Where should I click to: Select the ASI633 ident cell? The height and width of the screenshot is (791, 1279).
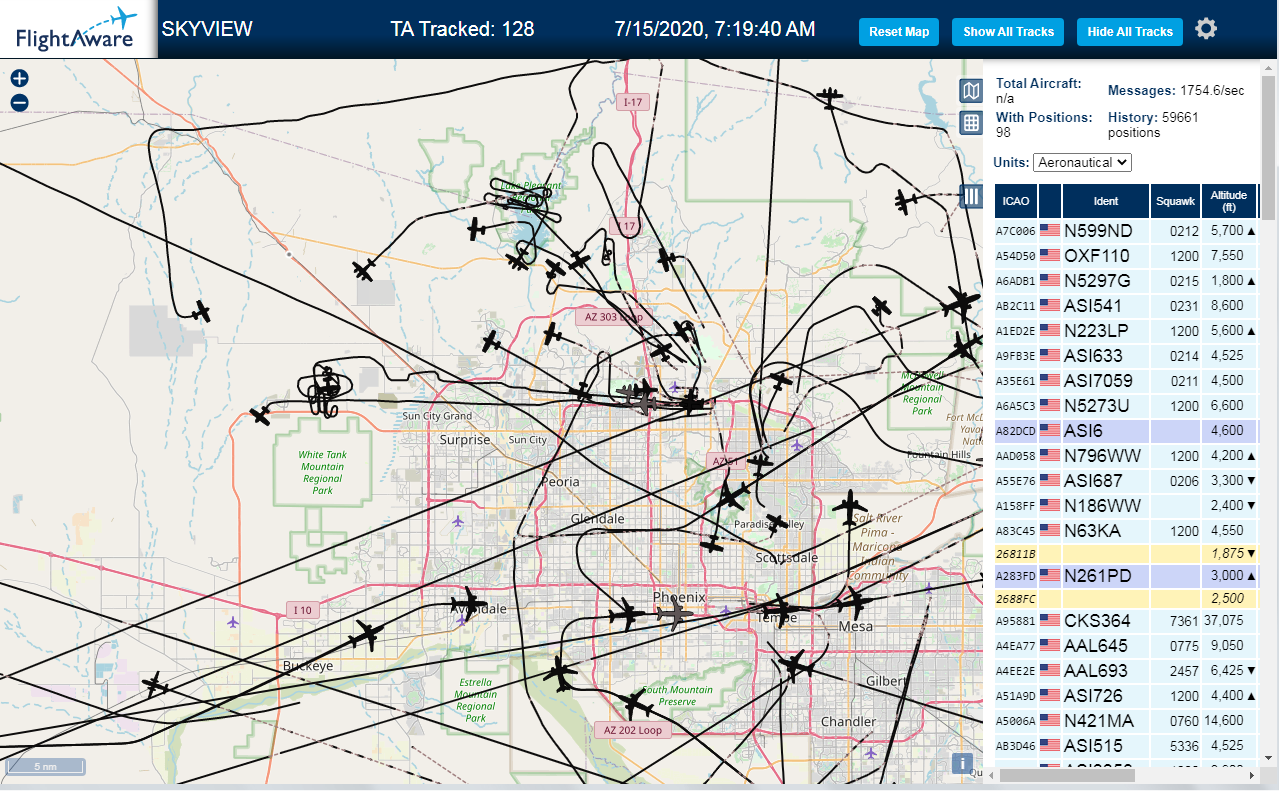(x=1106, y=356)
